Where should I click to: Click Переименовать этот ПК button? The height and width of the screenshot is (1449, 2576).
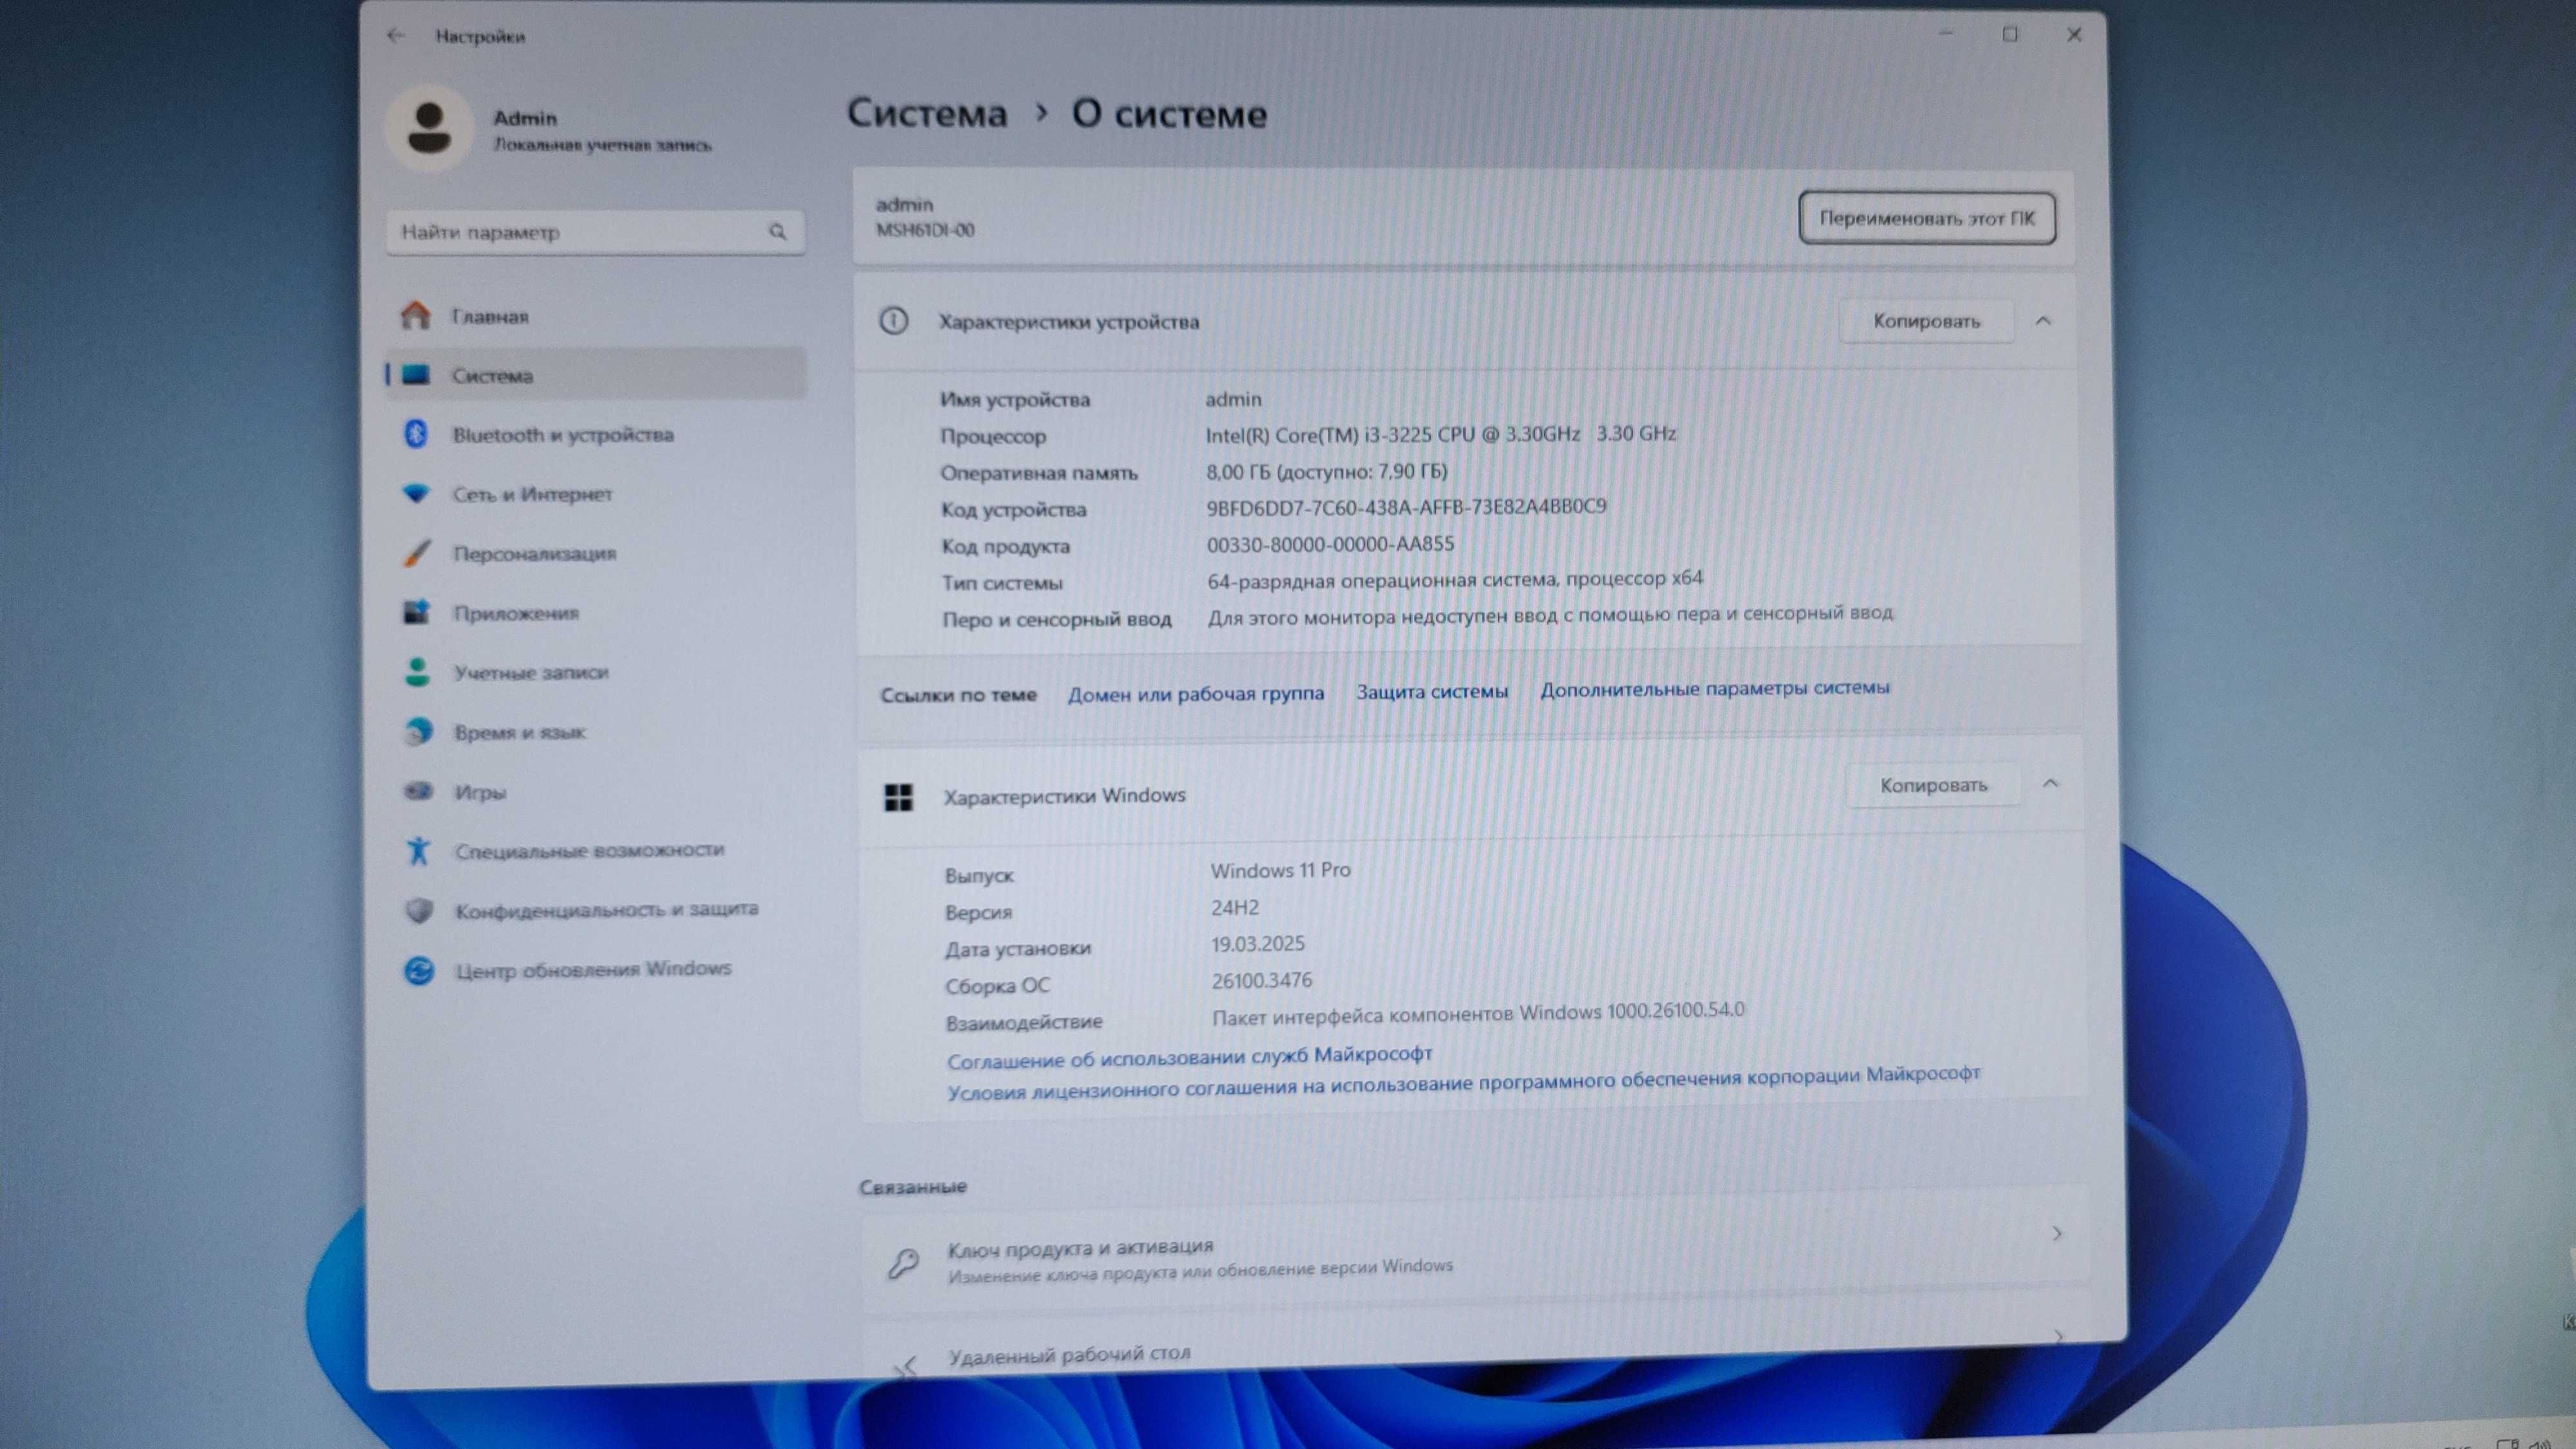click(x=1926, y=218)
